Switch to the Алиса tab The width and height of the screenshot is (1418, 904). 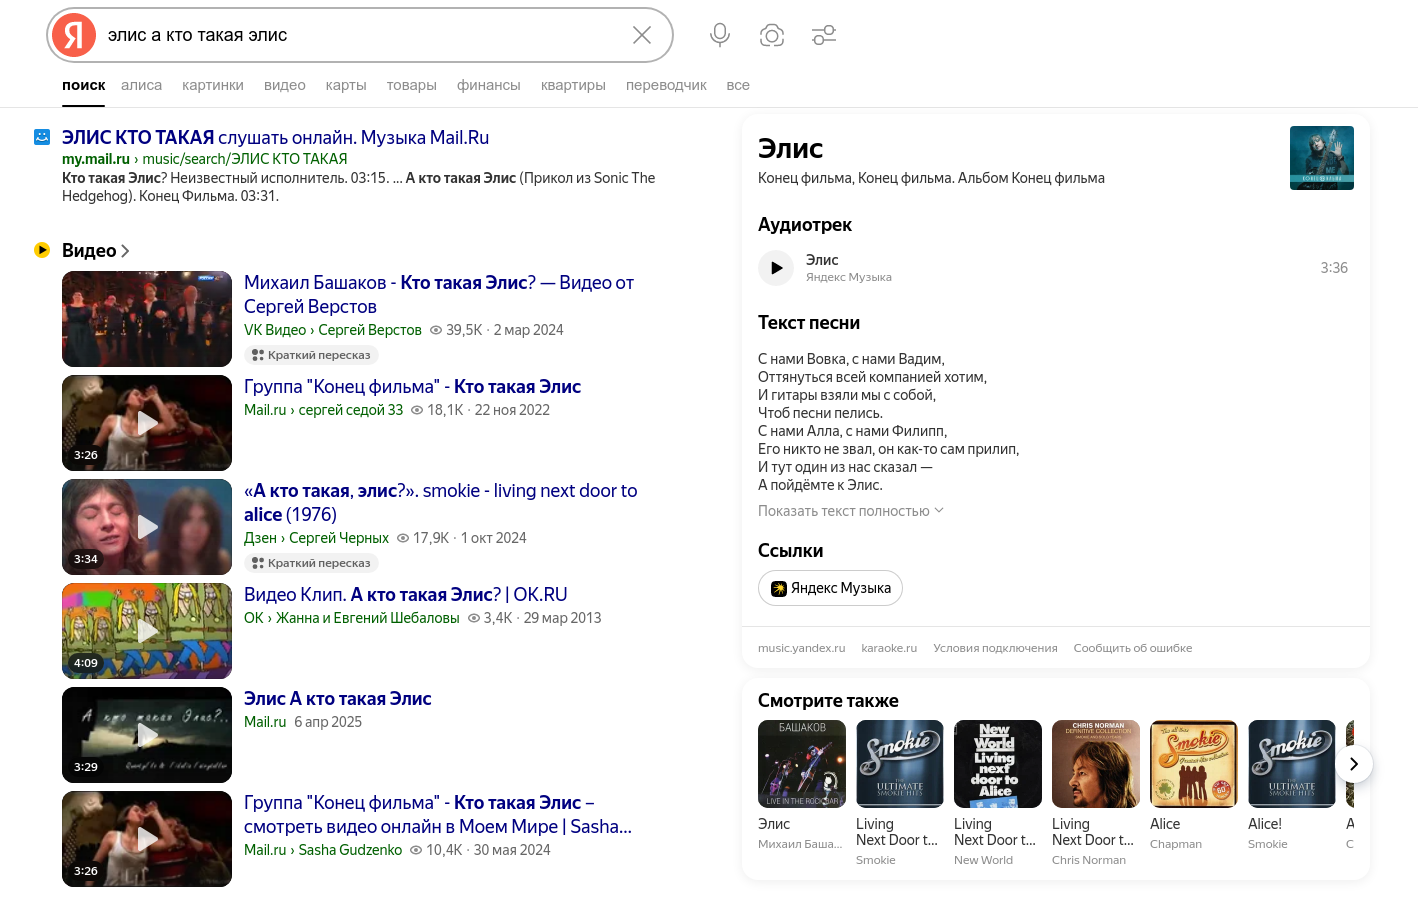[x=141, y=85]
